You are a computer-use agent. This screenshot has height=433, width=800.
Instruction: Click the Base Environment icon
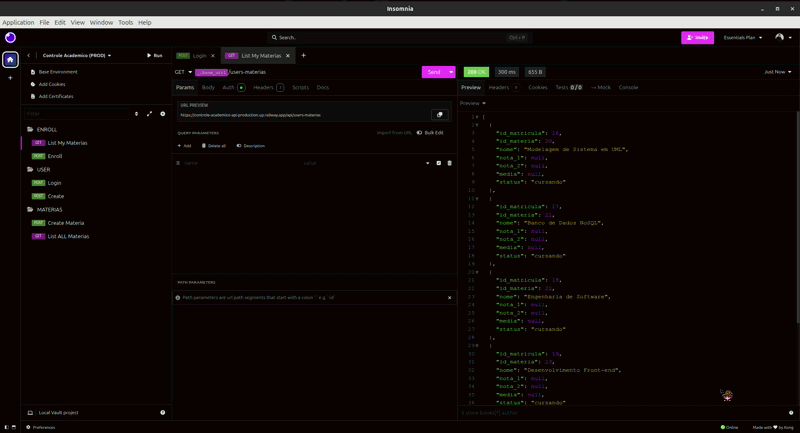point(33,72)
